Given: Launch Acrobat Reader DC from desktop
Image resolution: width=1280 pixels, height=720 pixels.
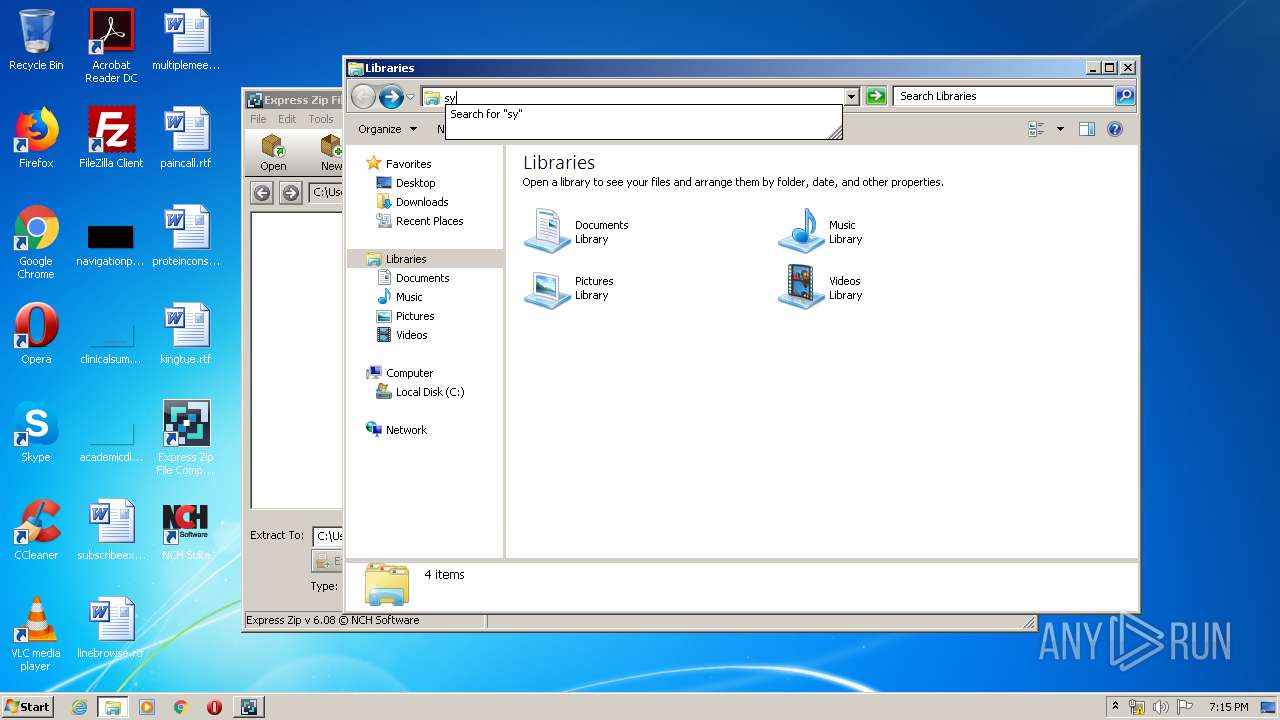Looking at the screenshot, I should point(111,46).
